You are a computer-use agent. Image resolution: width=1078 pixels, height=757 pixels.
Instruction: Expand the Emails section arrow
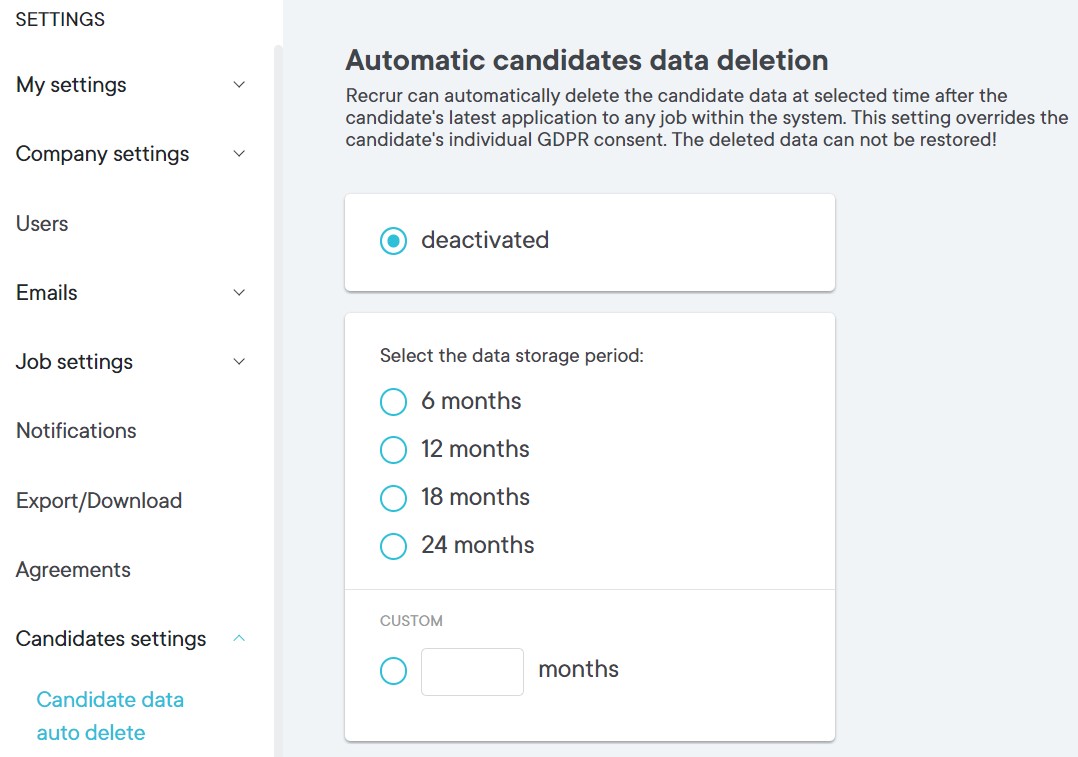tap(239, 293)
